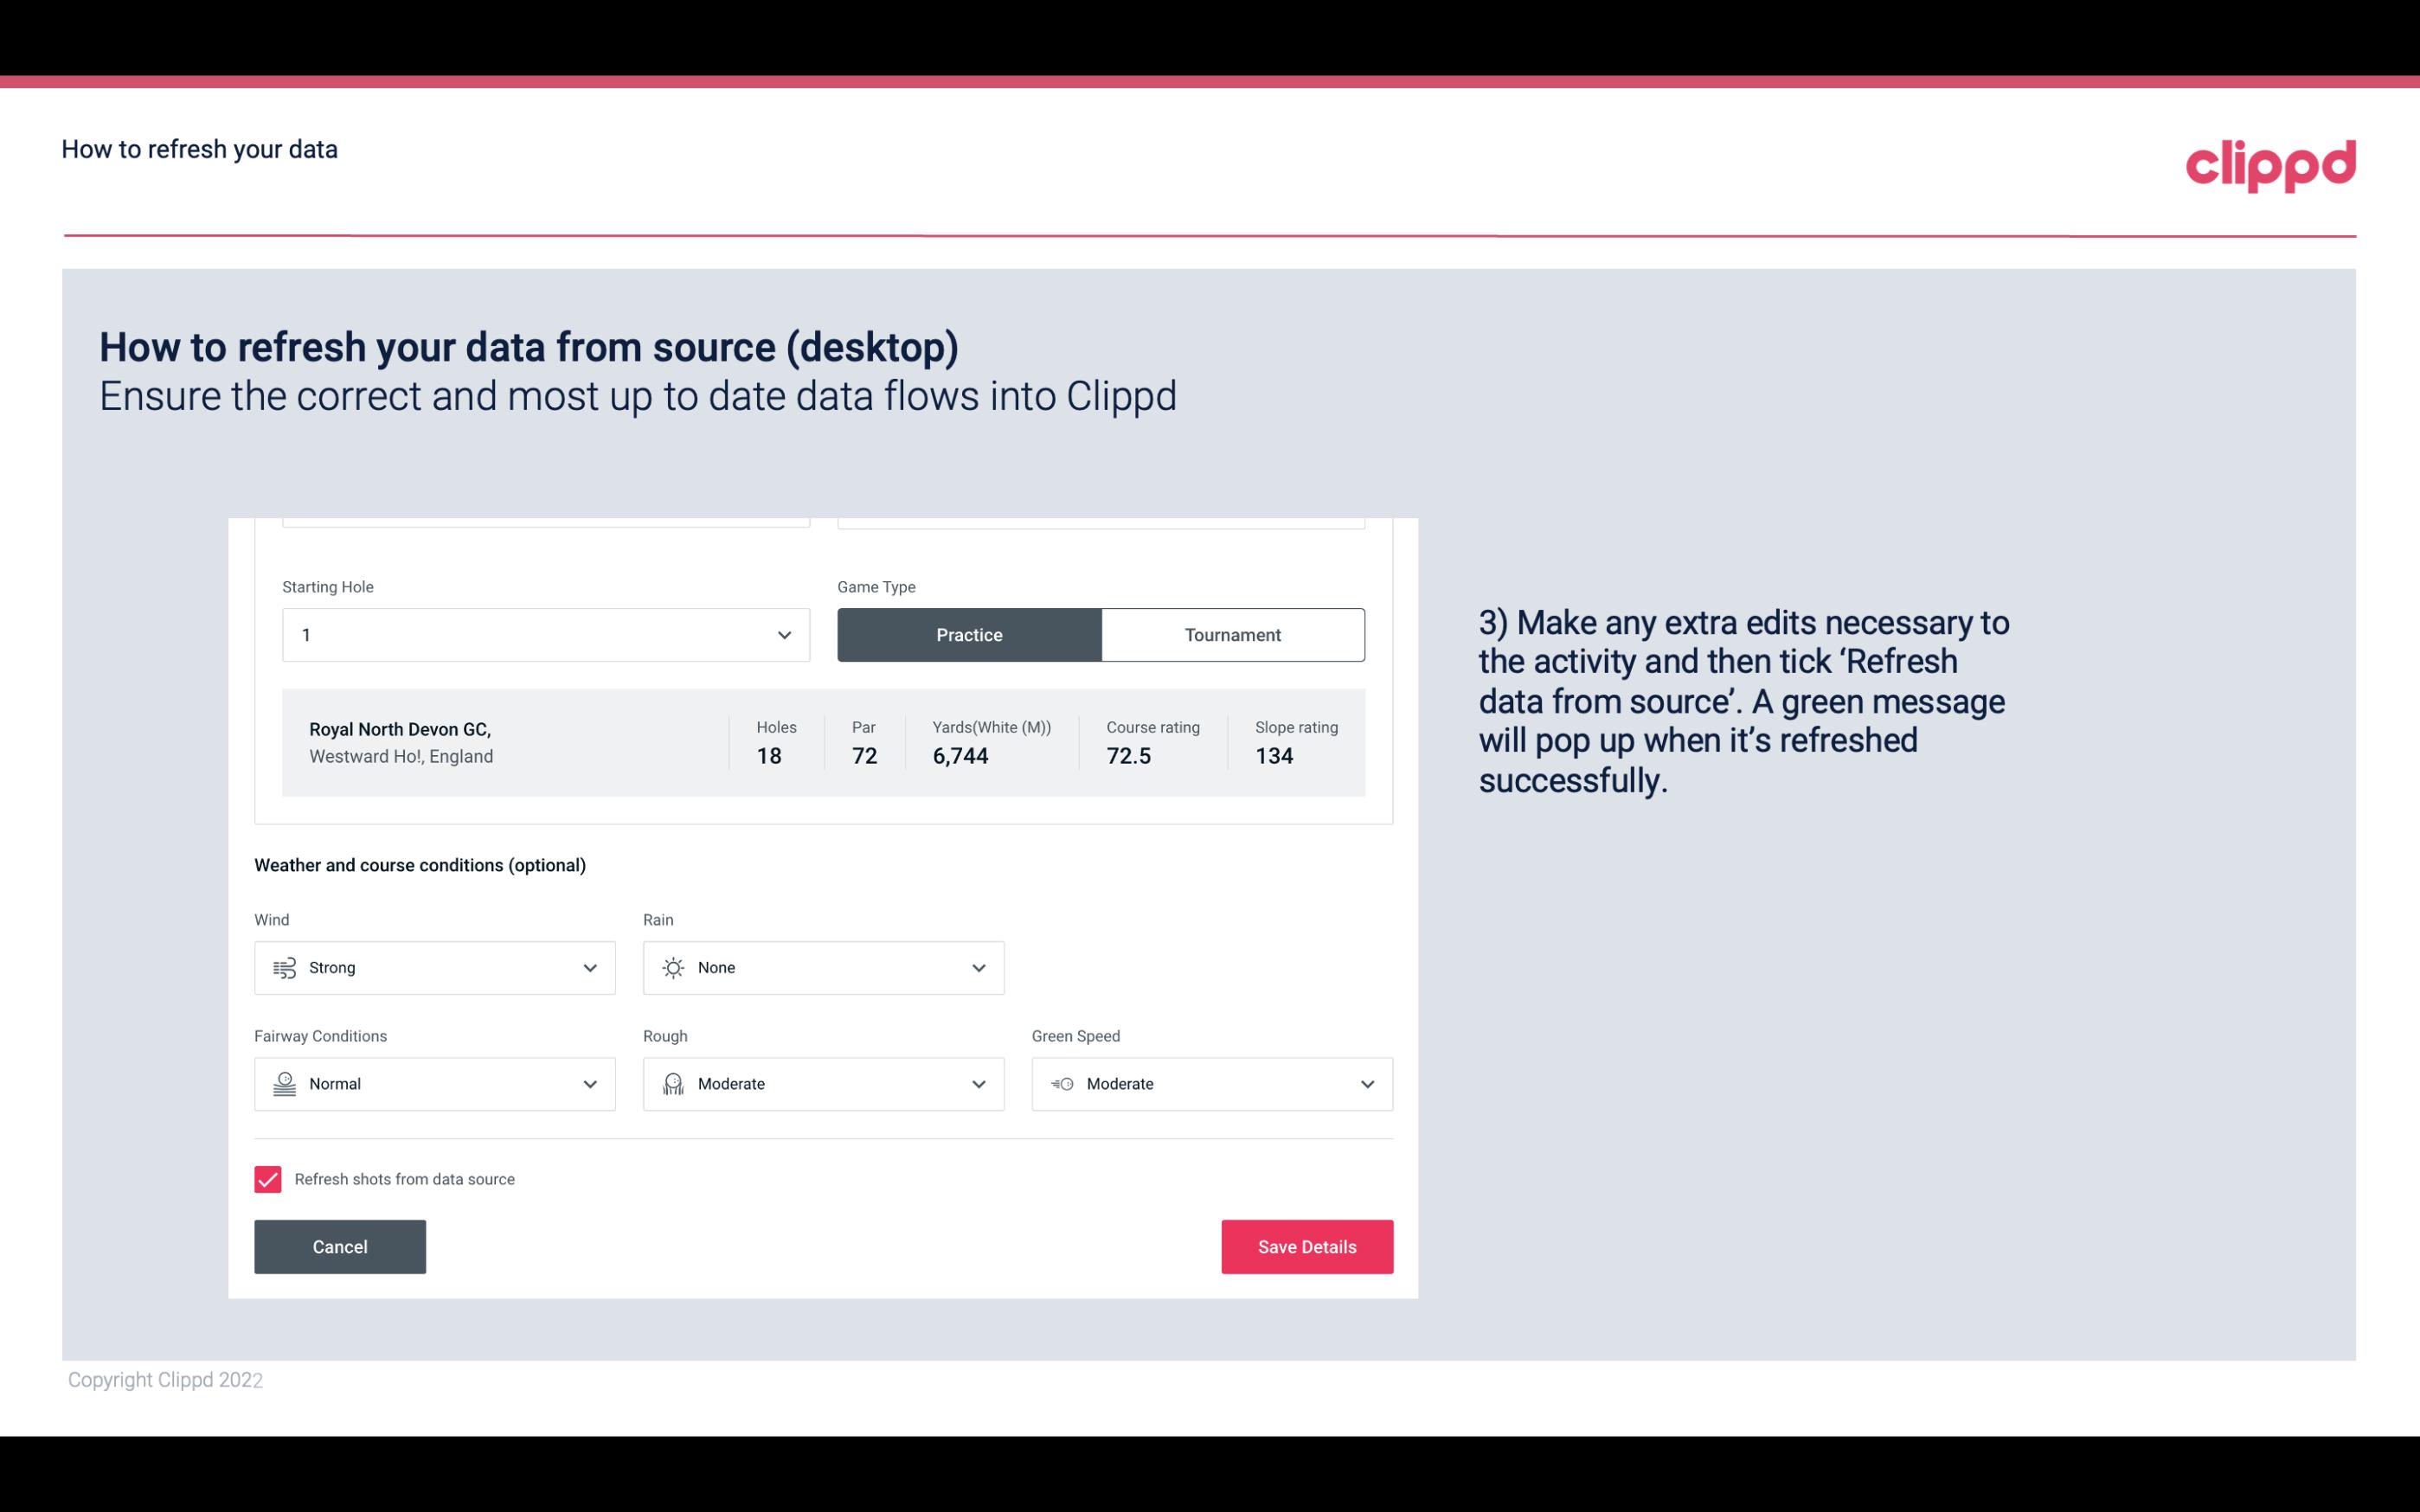The image size is (2420, 1512).
Task: Select Tournament game type toggle
Action: [x=1234, y=634]
